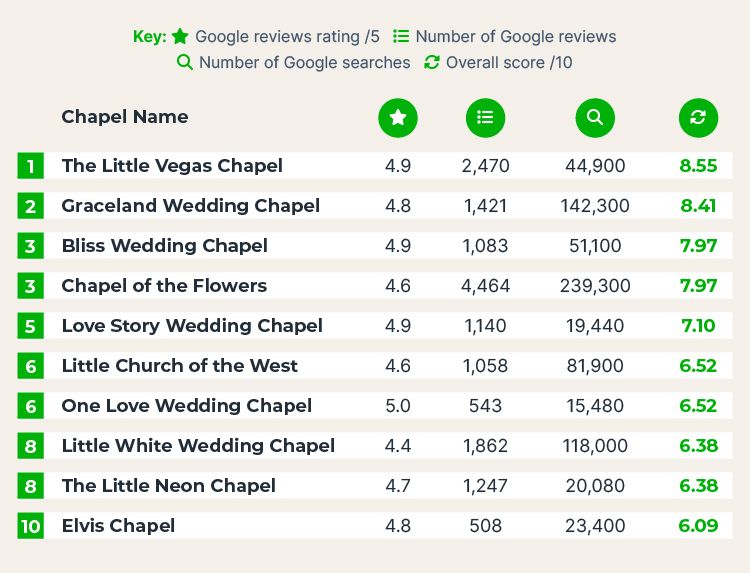Click the 6.09 score for Elvis Chapel
The height and width of the screenshot is (573, 750).
tap(698, 526)
